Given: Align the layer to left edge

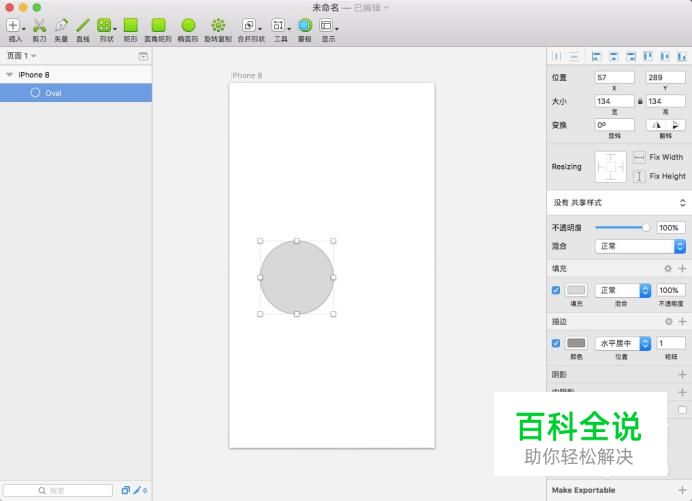Looking at the screenshot, I should tap(596, 56).
